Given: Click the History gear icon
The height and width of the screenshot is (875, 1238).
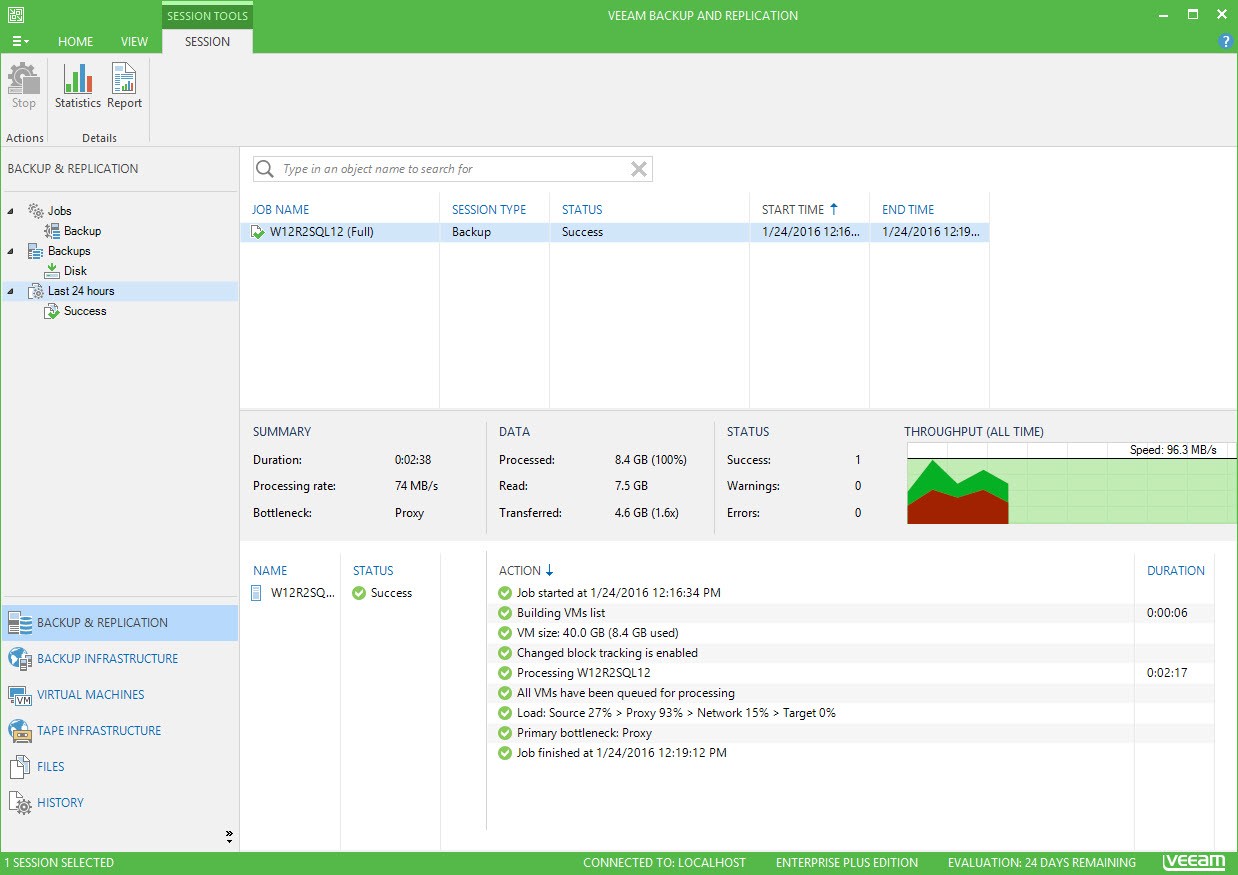Looking at the screenshot, I should pos(20,803).
